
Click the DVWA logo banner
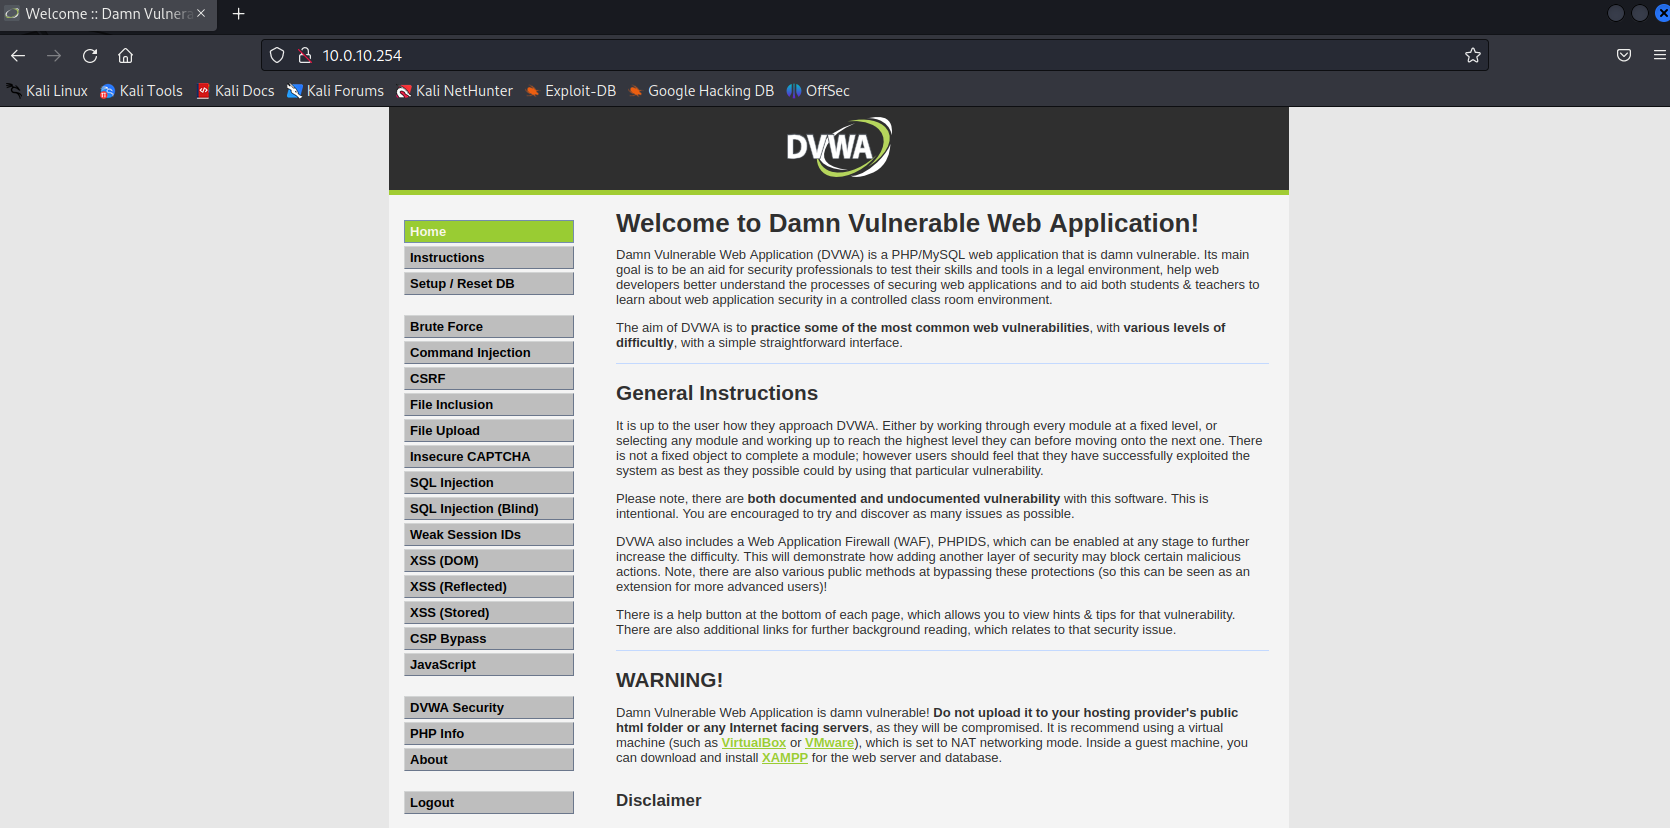pyautogui.click(x=838, y=148)
